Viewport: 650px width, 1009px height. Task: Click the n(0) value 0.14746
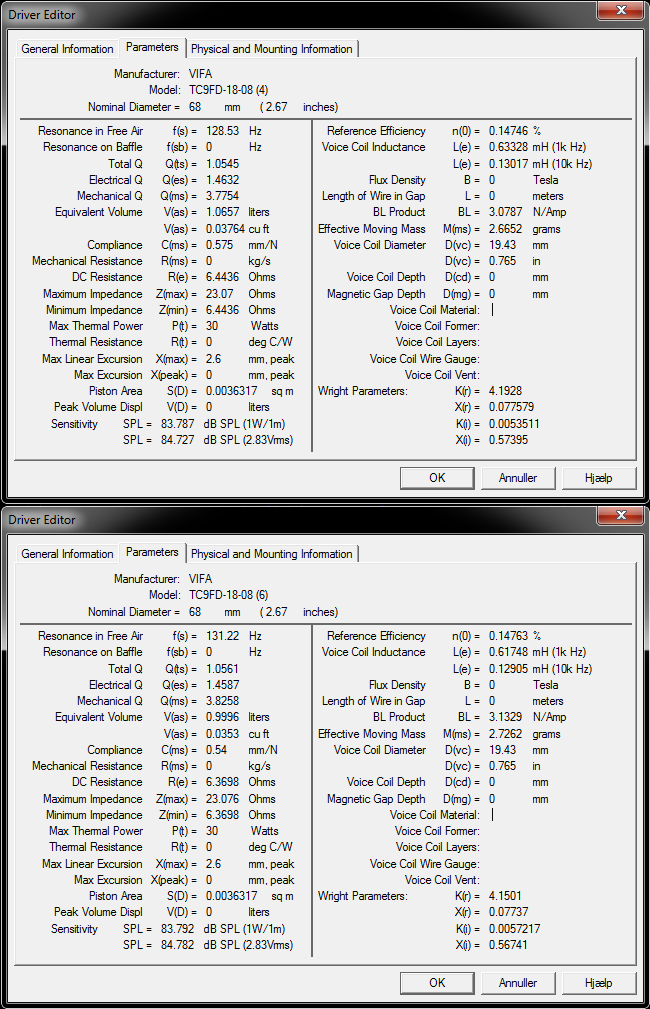(508, 131)
